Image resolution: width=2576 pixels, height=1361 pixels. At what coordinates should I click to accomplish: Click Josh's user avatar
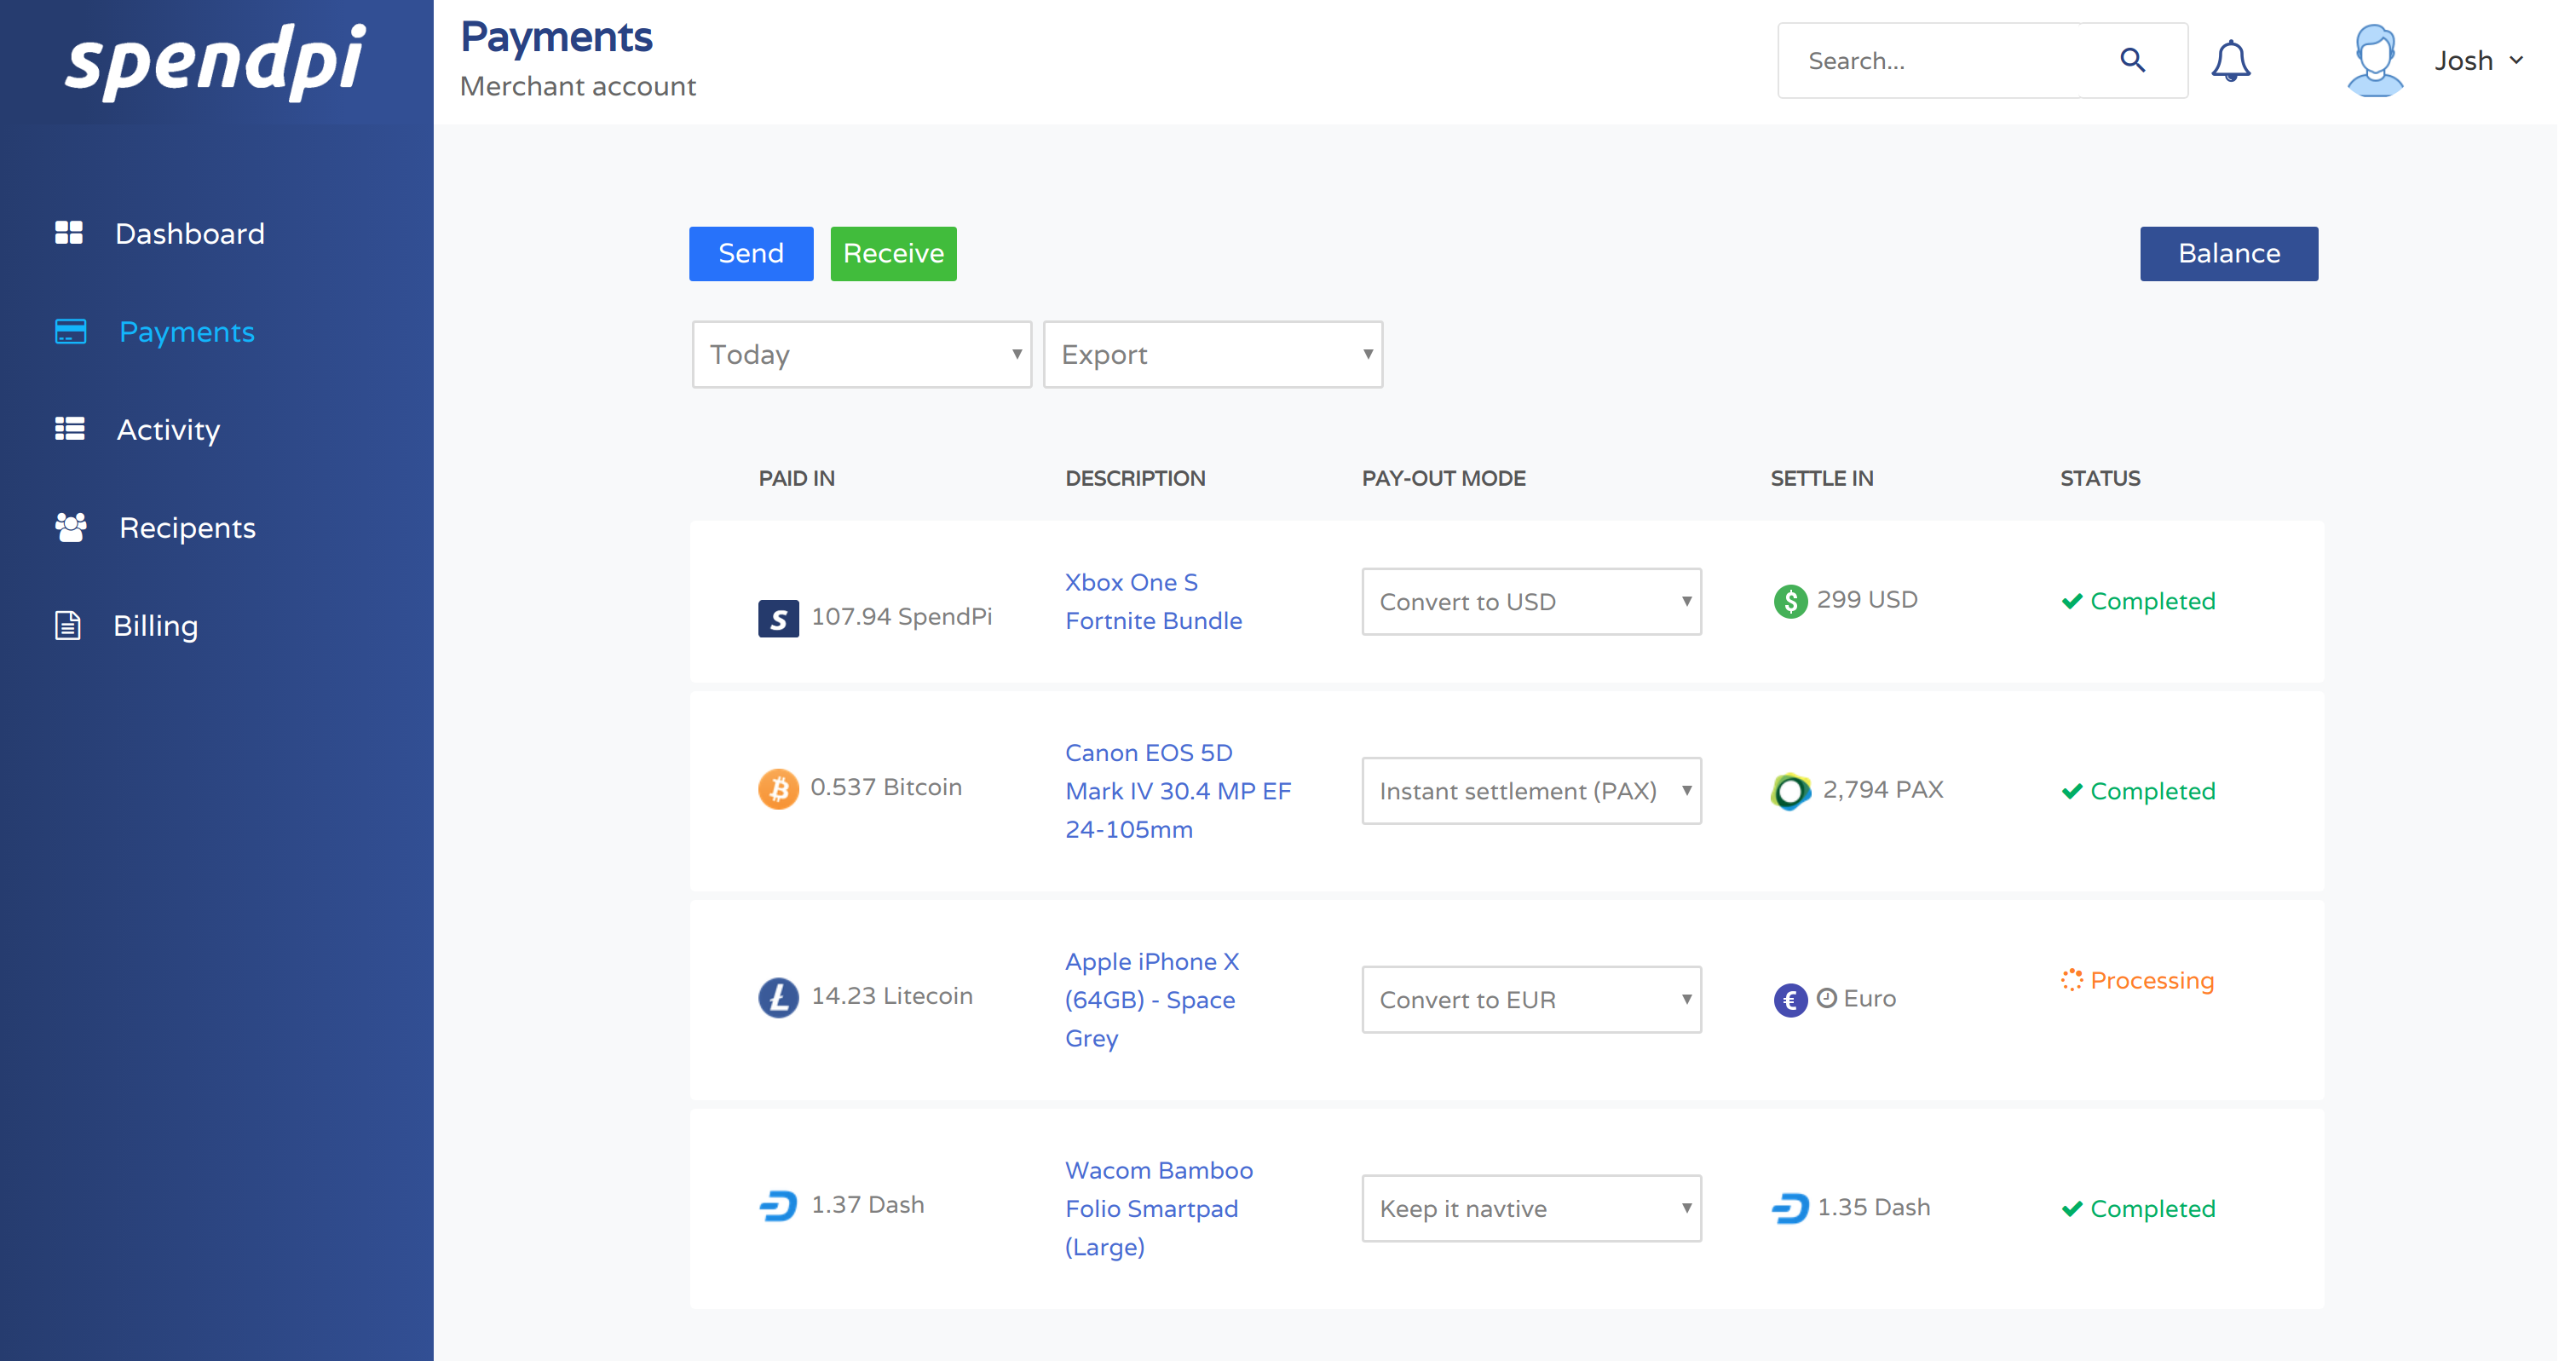click(2375, 61)
